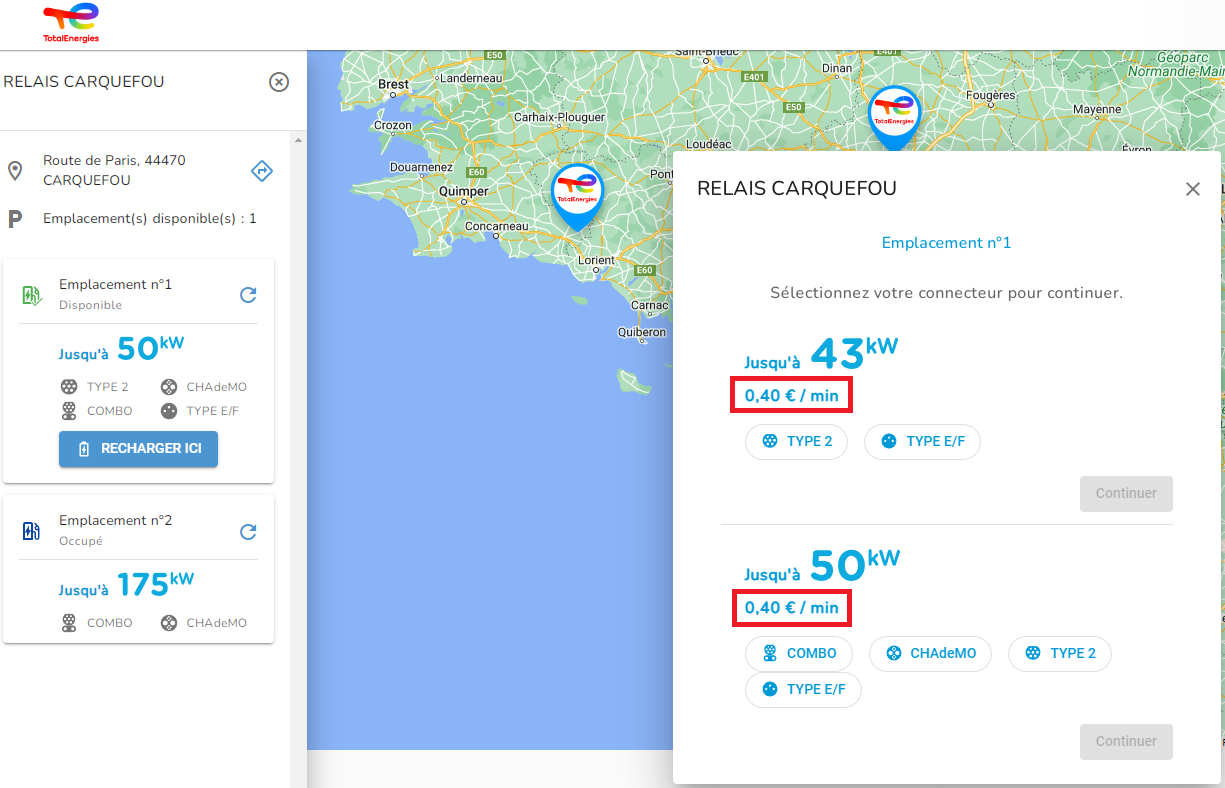Click Continuer button for 50 kW option
The width and height of the screenshot is (1225, 788).
(x=1126, y=741)
